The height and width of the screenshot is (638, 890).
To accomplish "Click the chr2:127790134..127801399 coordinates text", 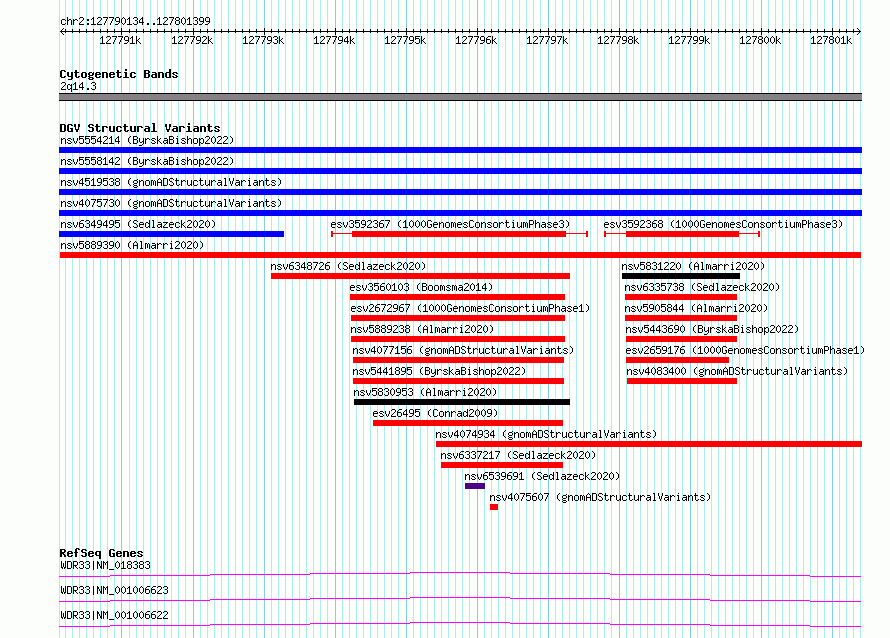I will click(x=135, y=21).
